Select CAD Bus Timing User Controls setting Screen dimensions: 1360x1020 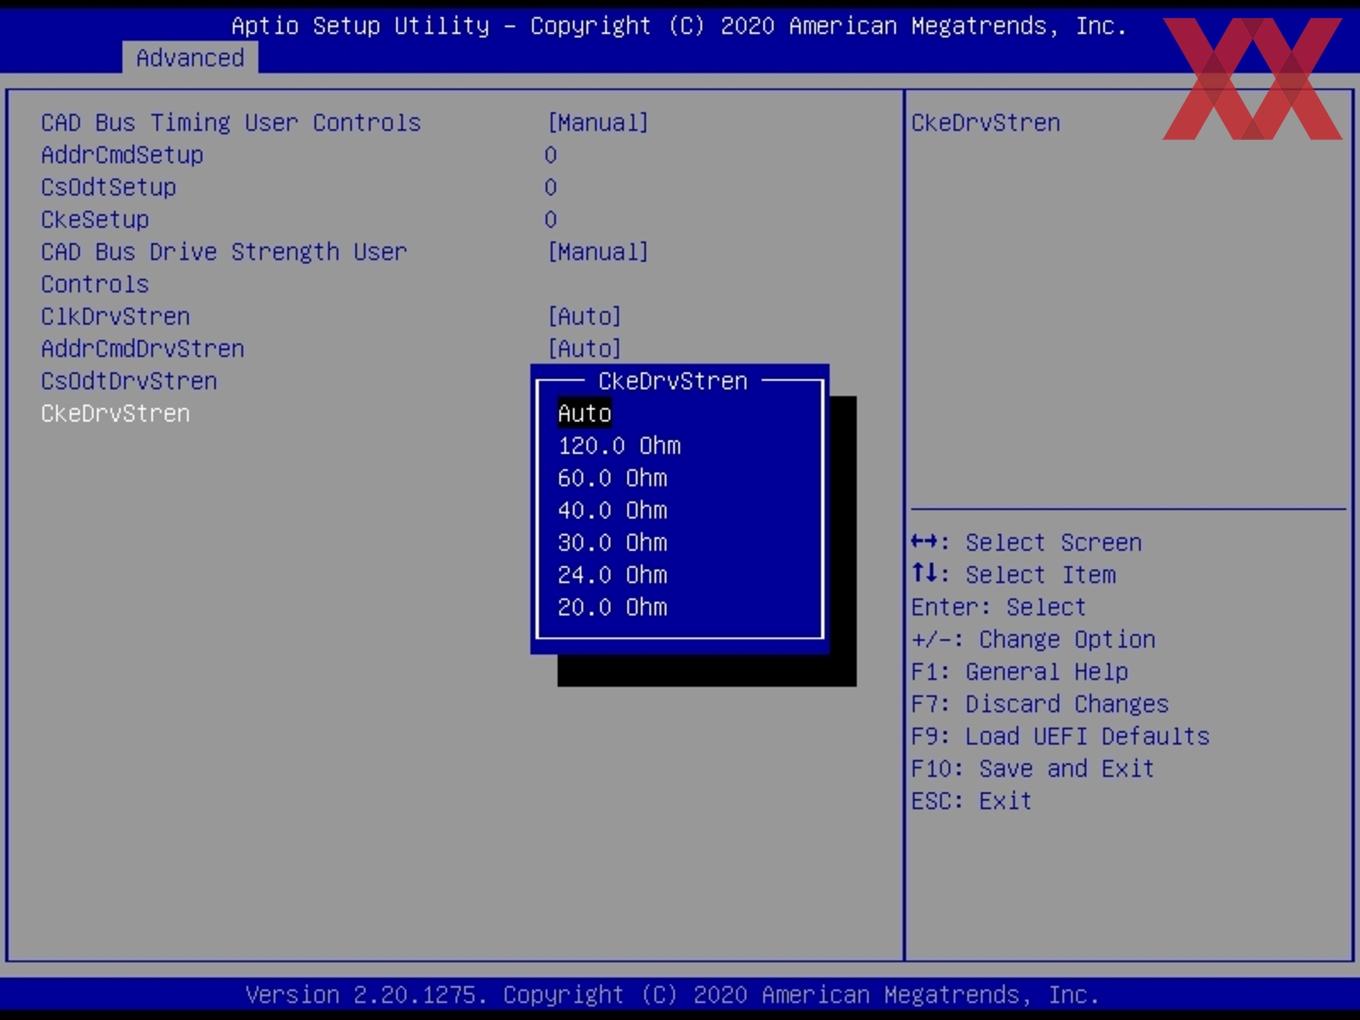click(231, 123)
